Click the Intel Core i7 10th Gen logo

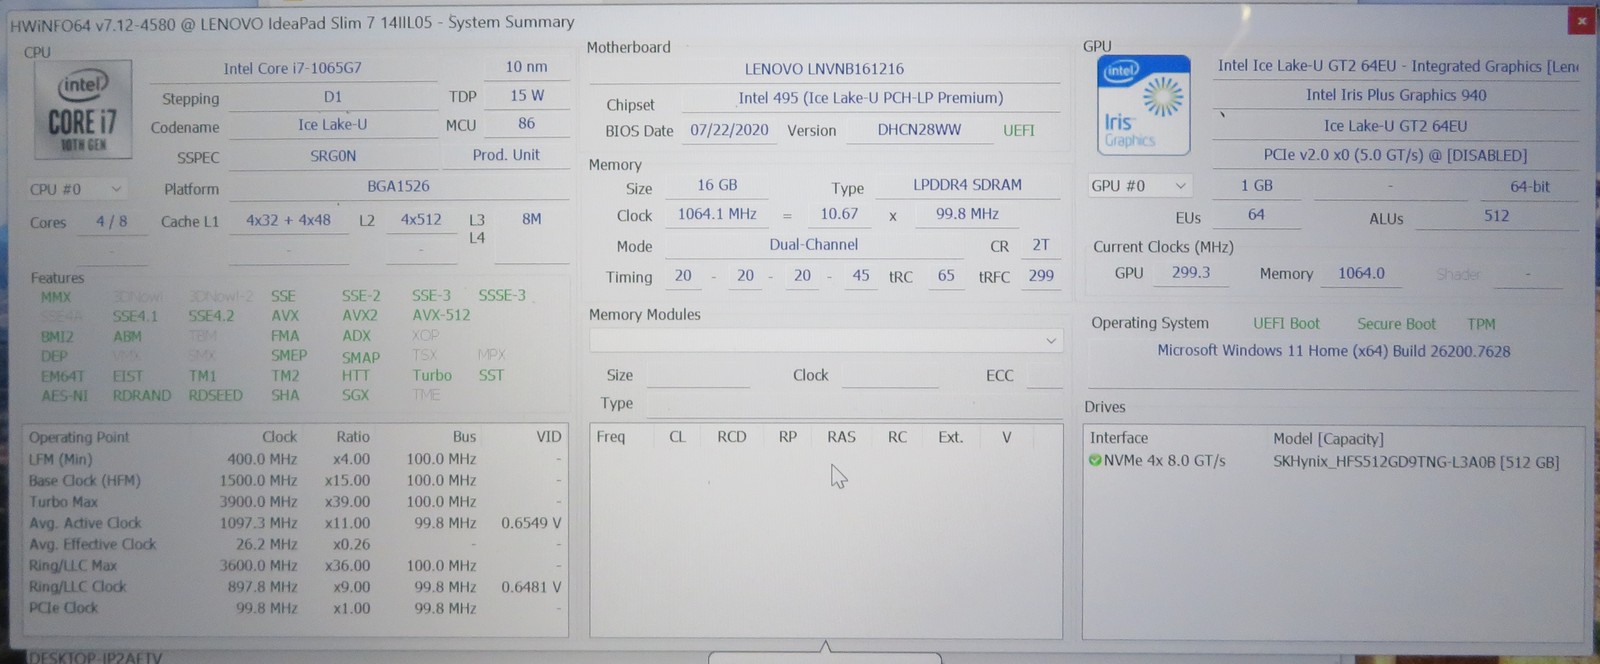click(83, 109)
